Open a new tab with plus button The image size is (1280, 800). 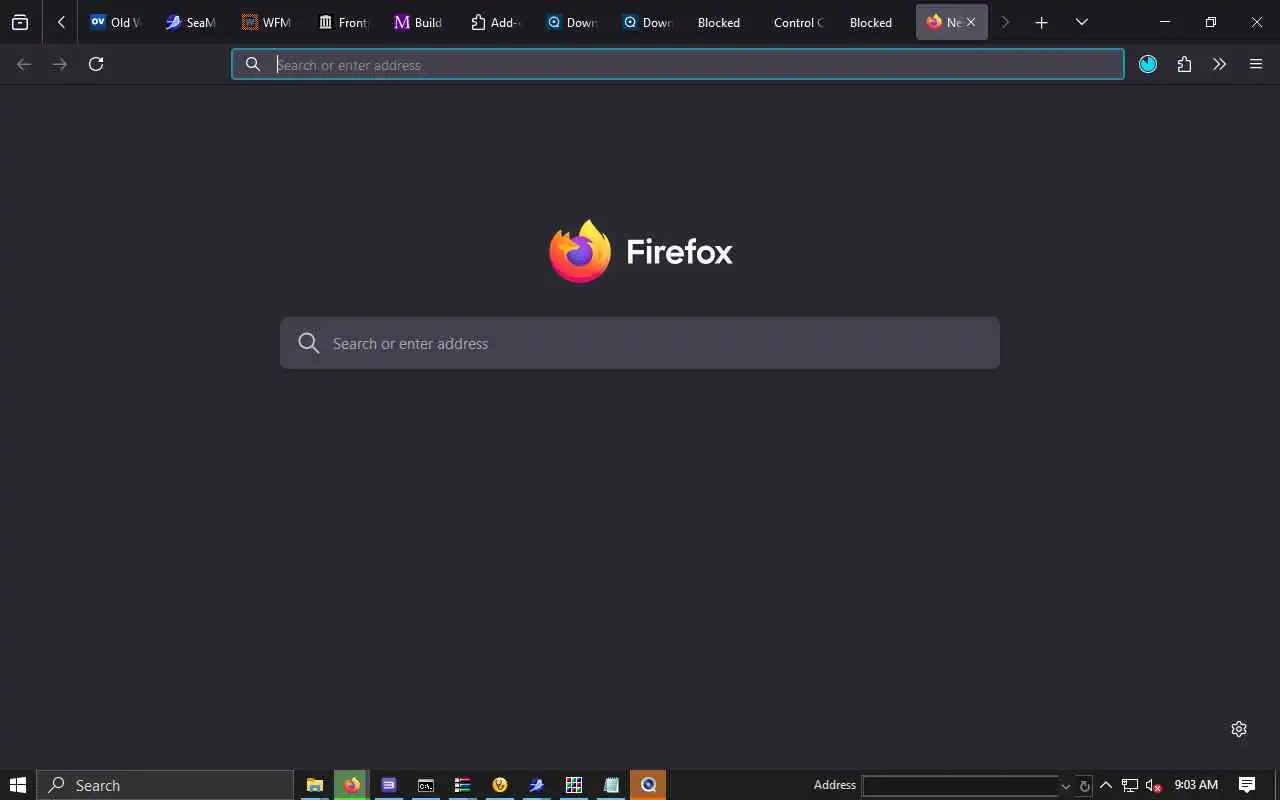[x=1041, y=22]
